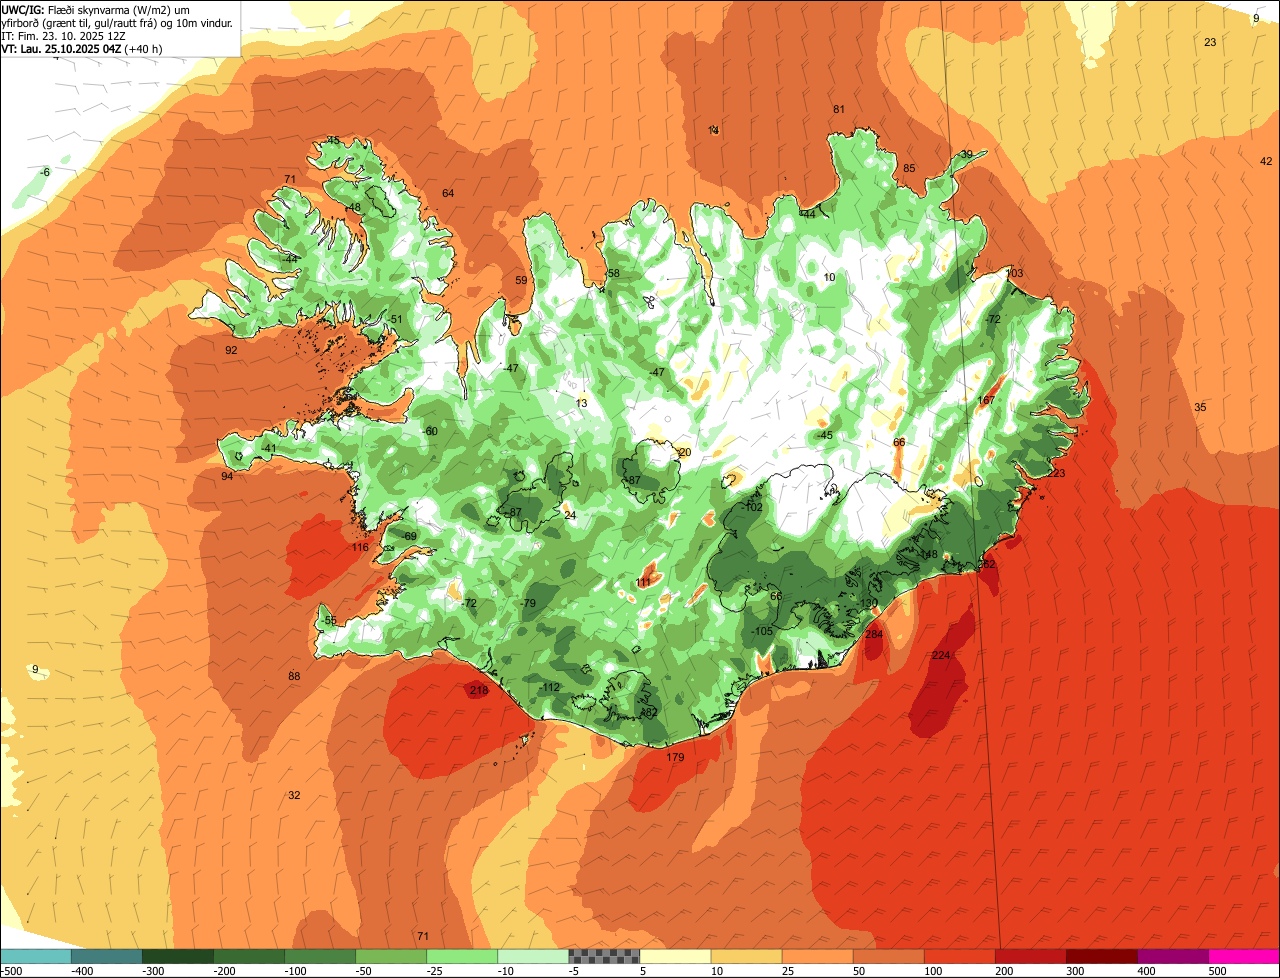The width and height of the screenshot is (1280, 978).
Task: Select the magenta swatch right of the 500 label
Action: (1244, 956)
